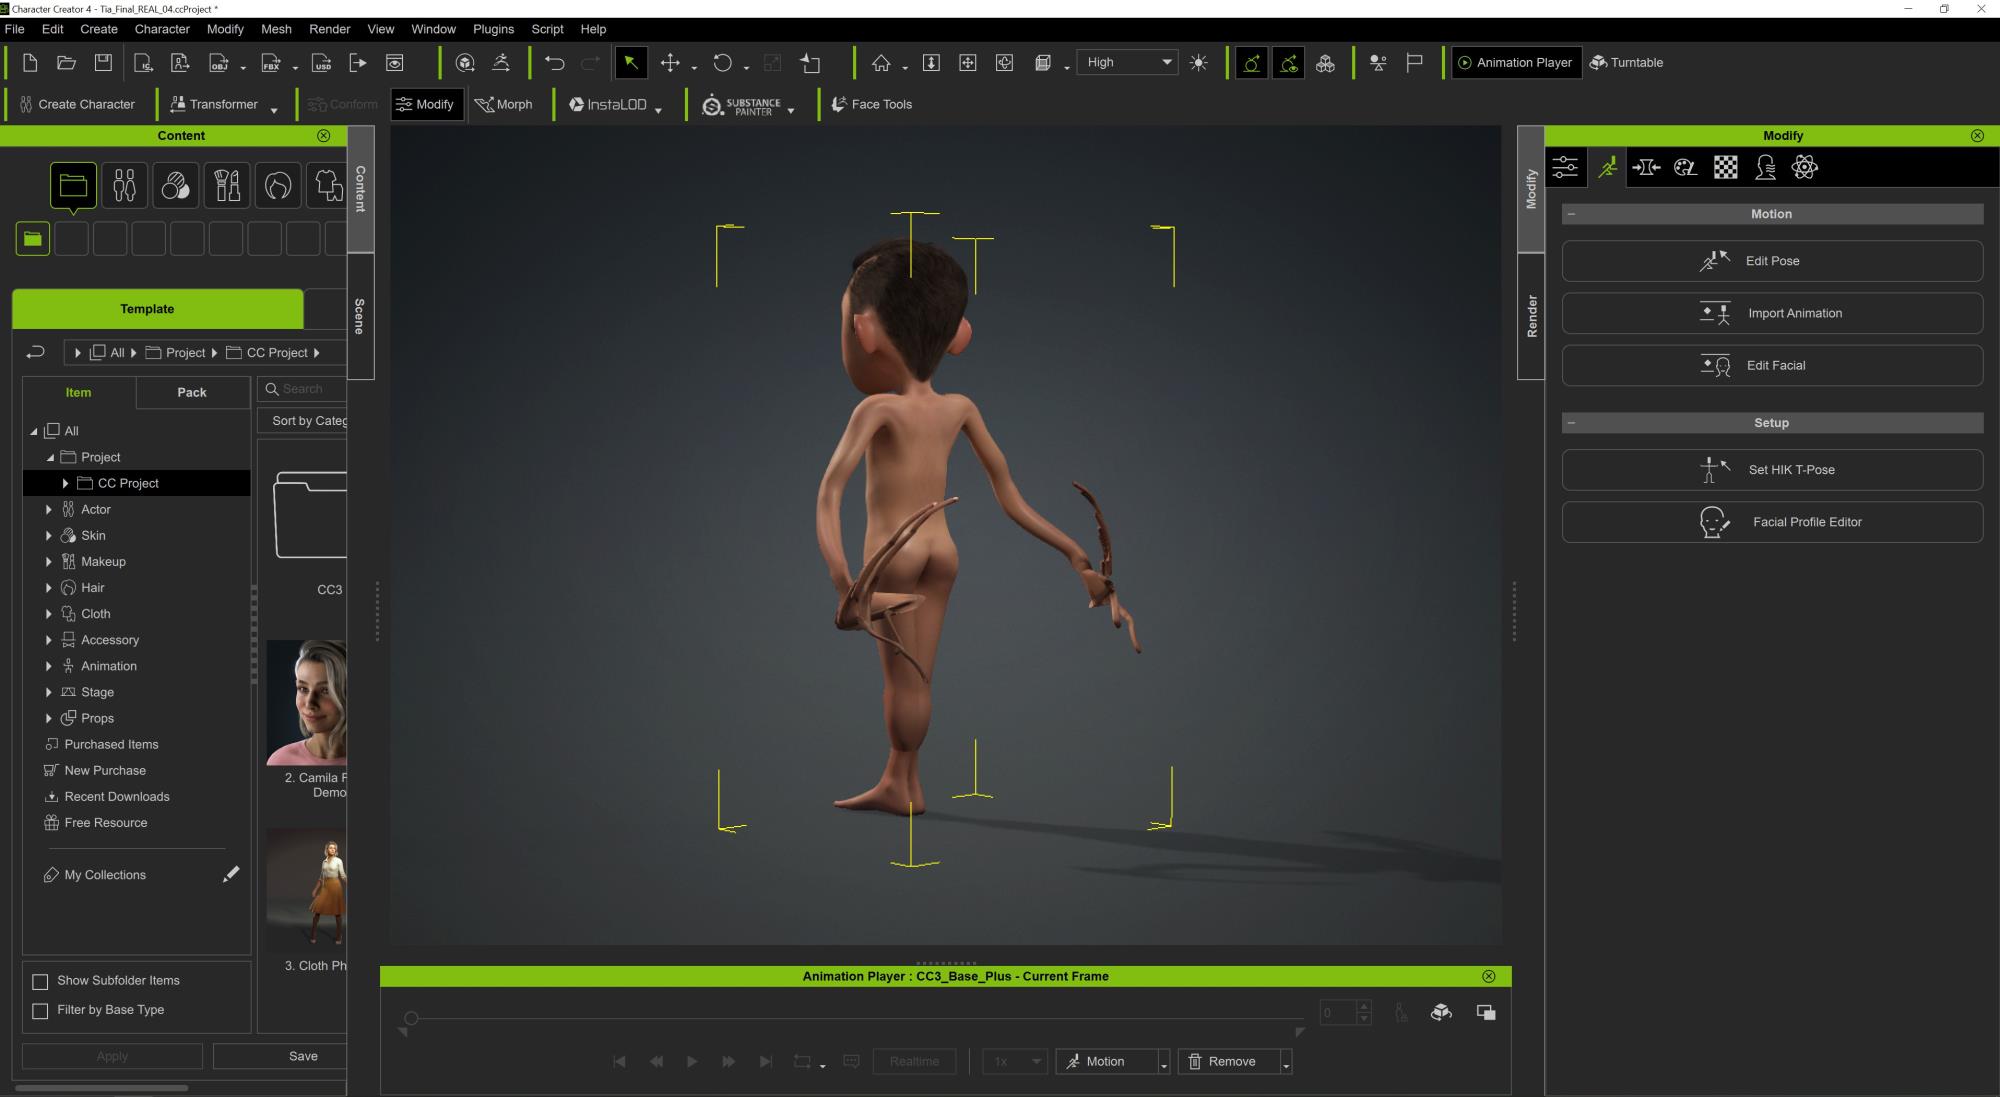Open the High render quality dropdown
2000x1097 pixels.
pyautogui.click(x=1129, y=62)
